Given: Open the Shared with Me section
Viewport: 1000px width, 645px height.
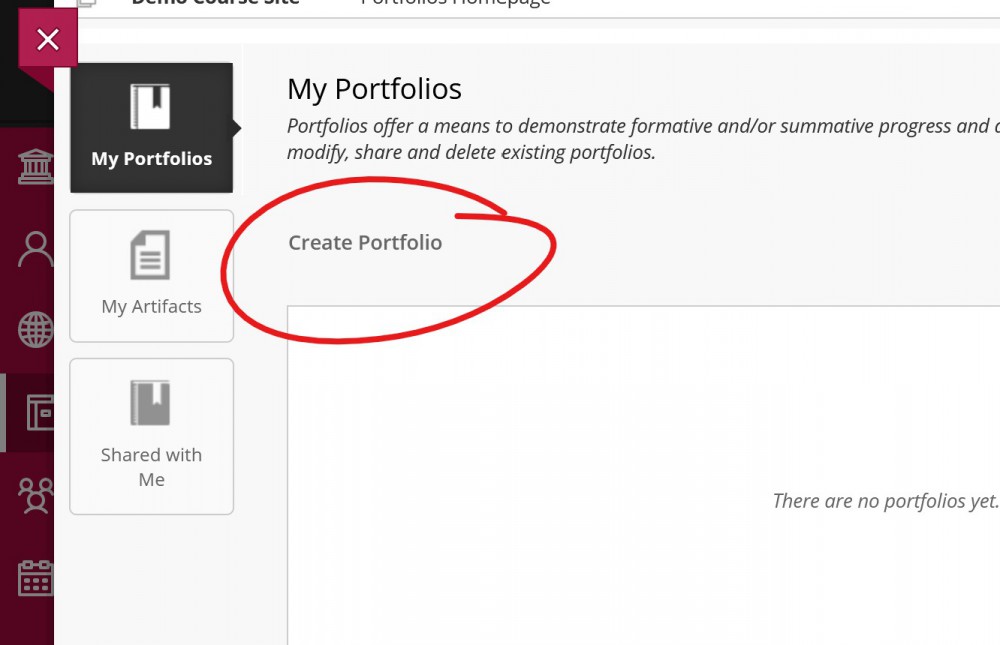Looking at the screenshot, I should 151,436.
